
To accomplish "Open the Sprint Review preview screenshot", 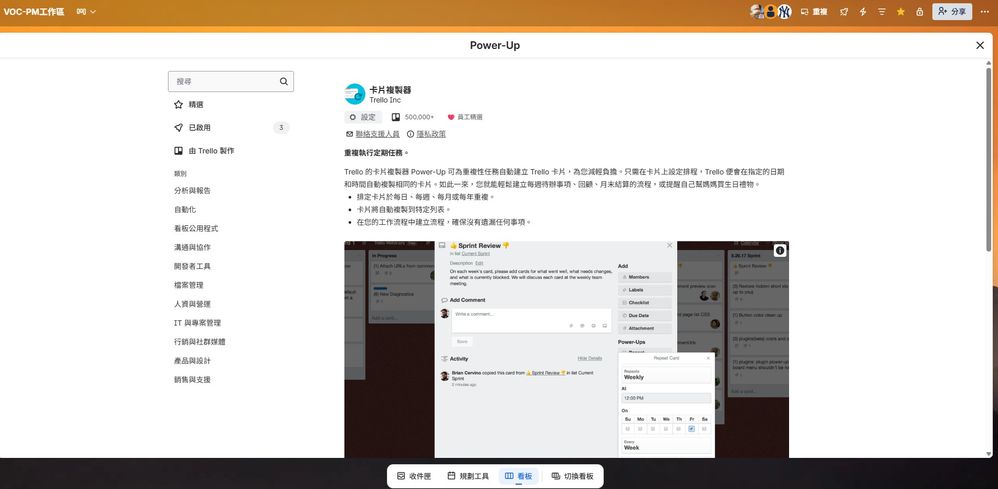I will coord(566,349).
